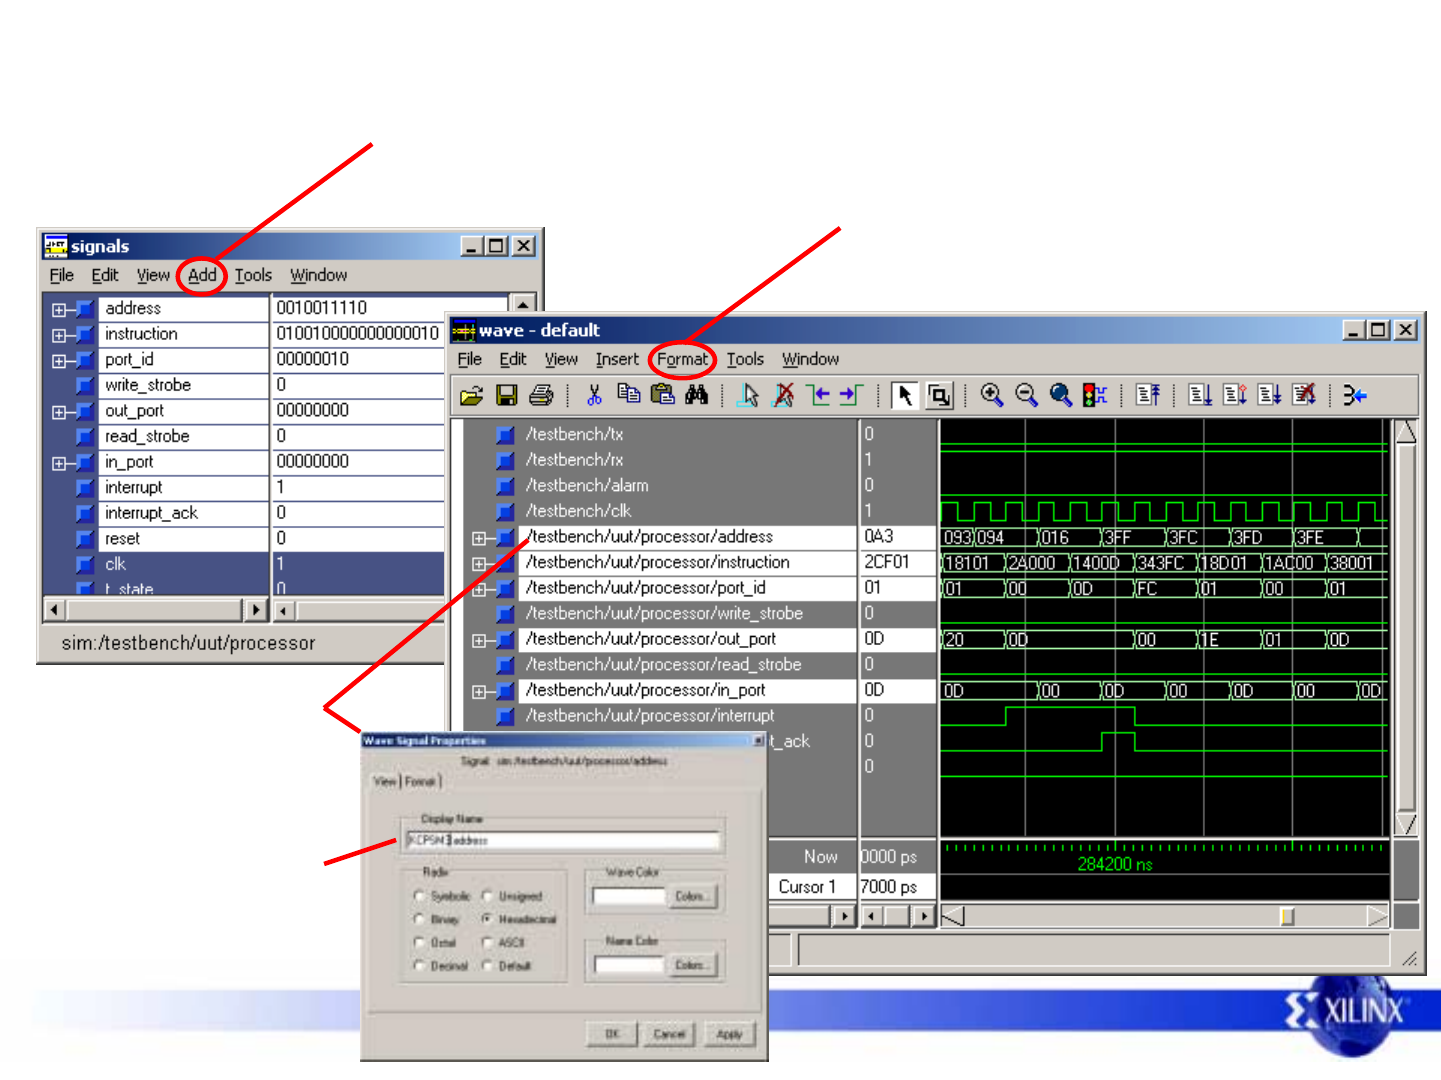Expand instruction signal in signals window
Image resolution: width=1441 pixels, height=1080 pixels.
tap(59, 335)
